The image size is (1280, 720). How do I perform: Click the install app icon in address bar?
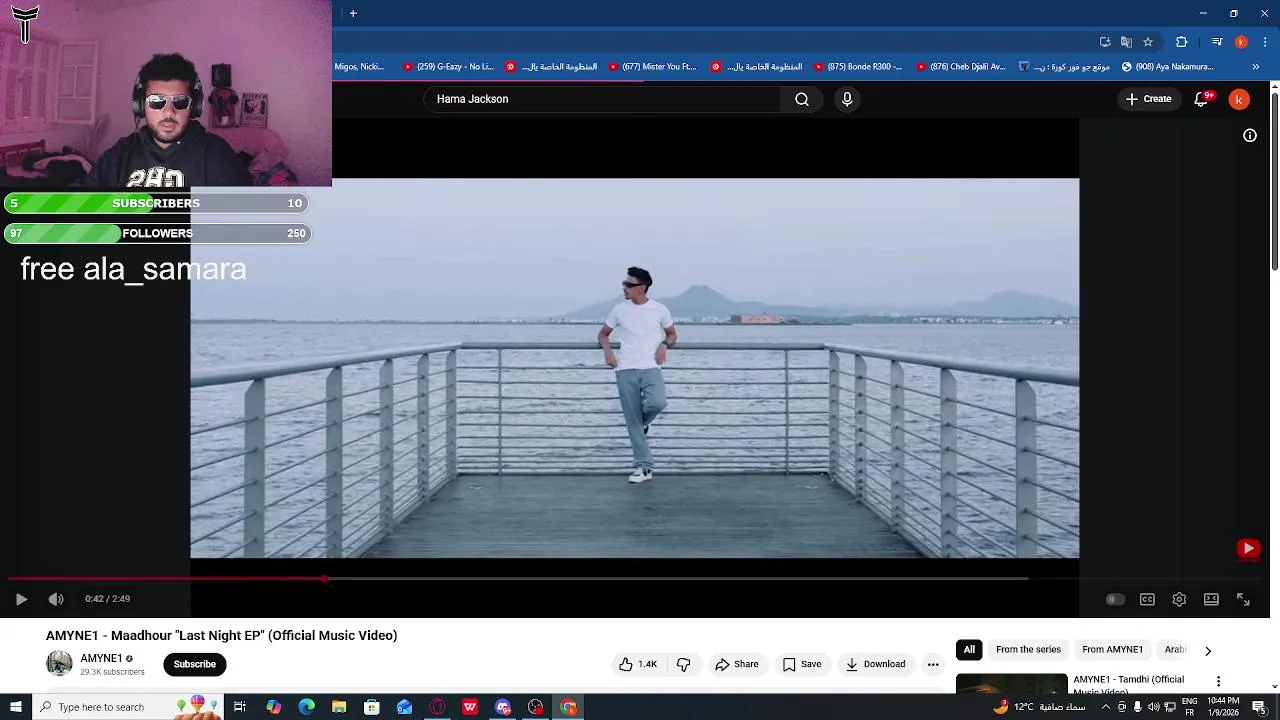pos(1105,42)
